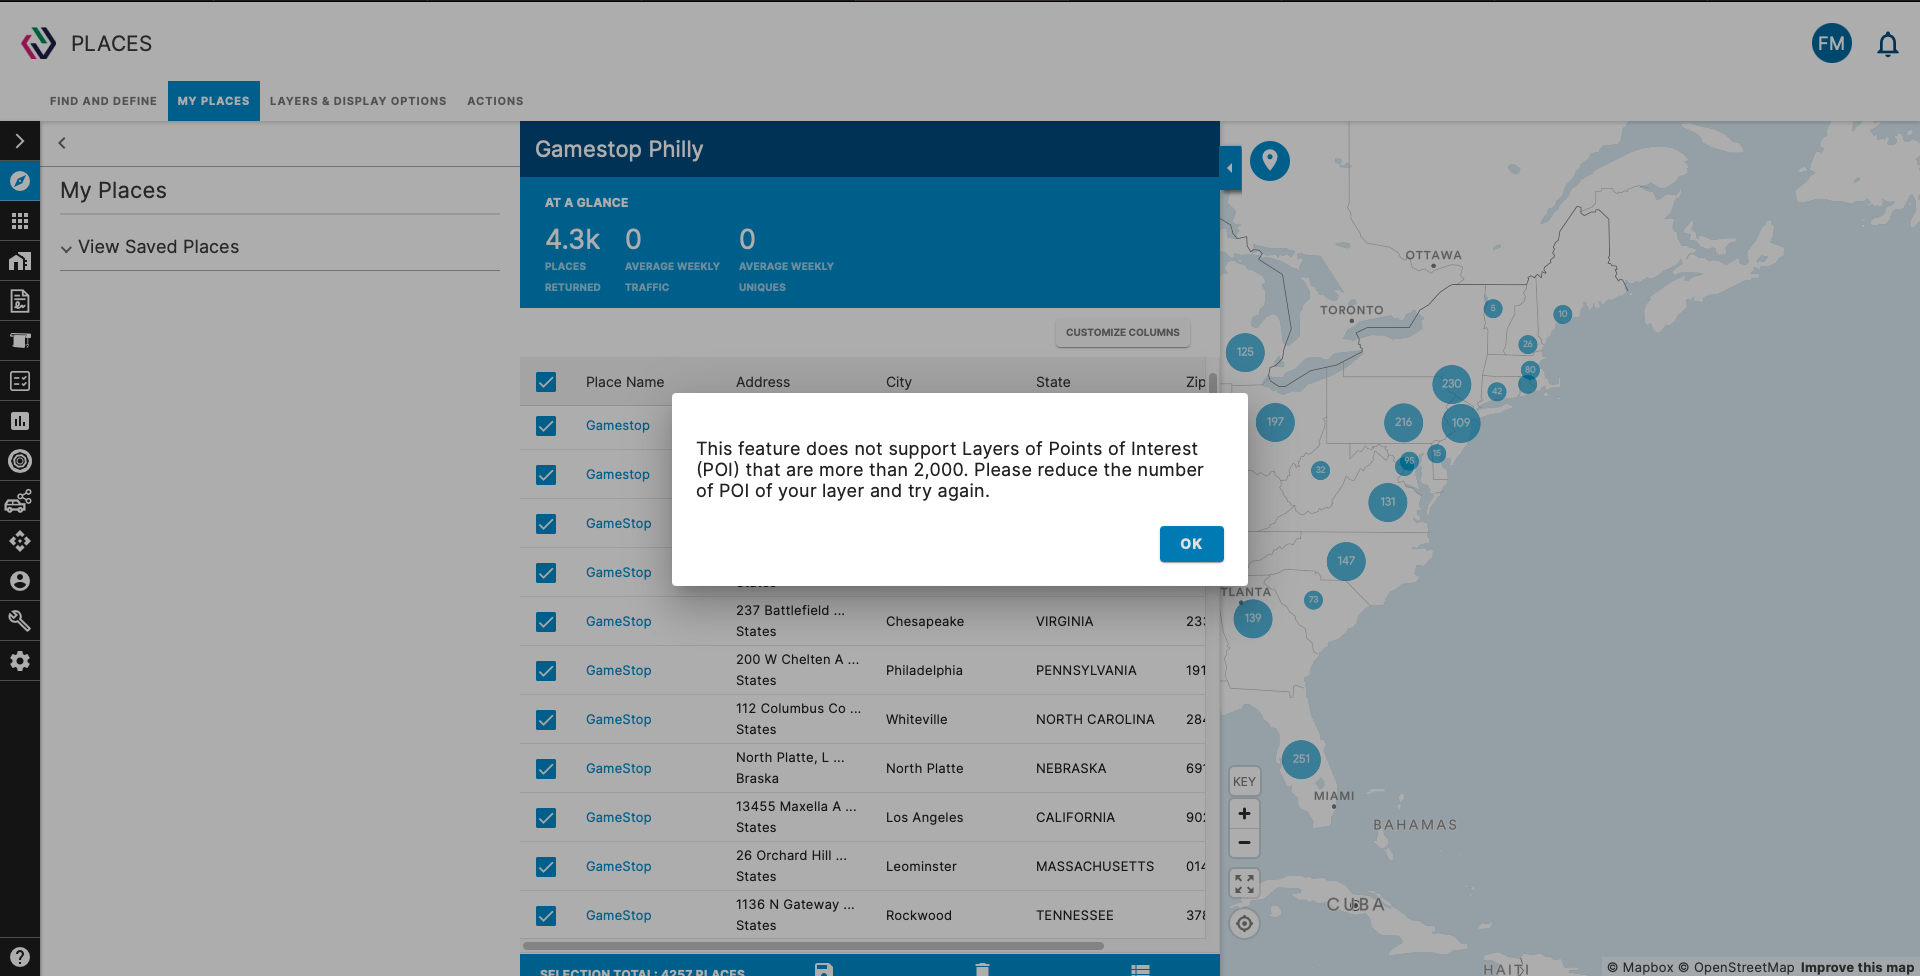Click the map KEY button
This screenshot has height=976, width=1920.
(1244, 782)
